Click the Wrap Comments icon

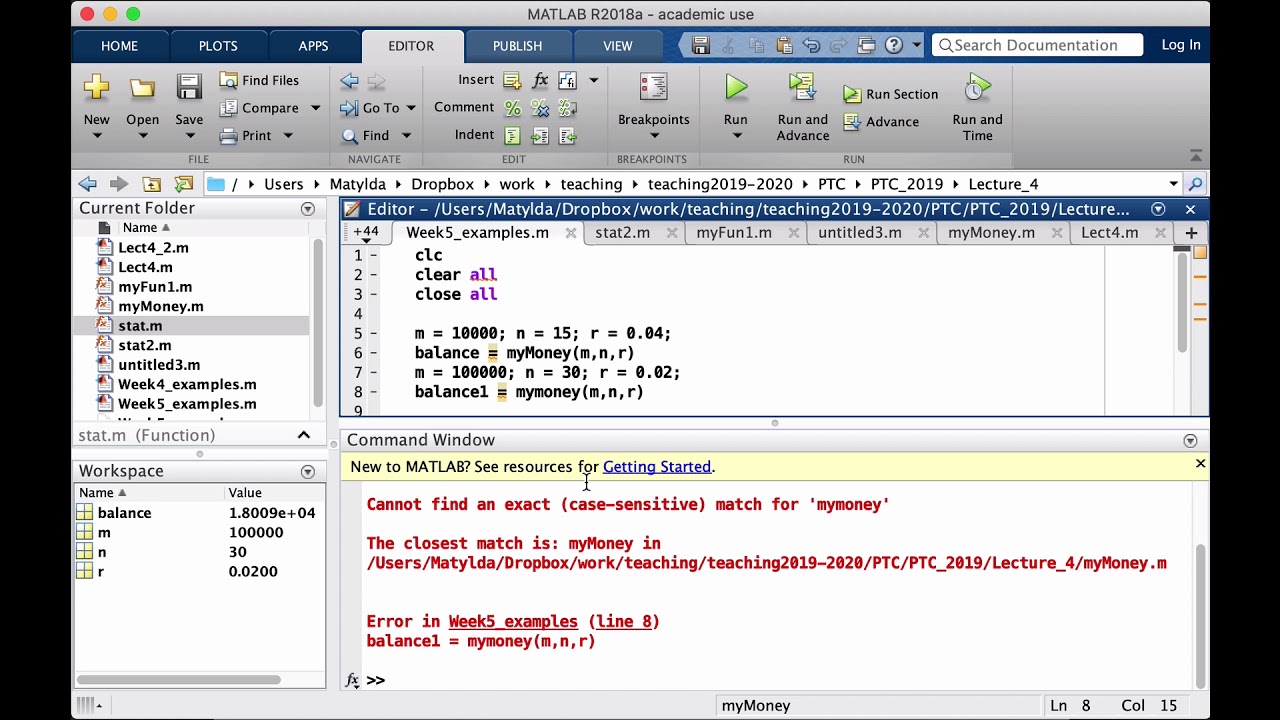coord(567,108)
